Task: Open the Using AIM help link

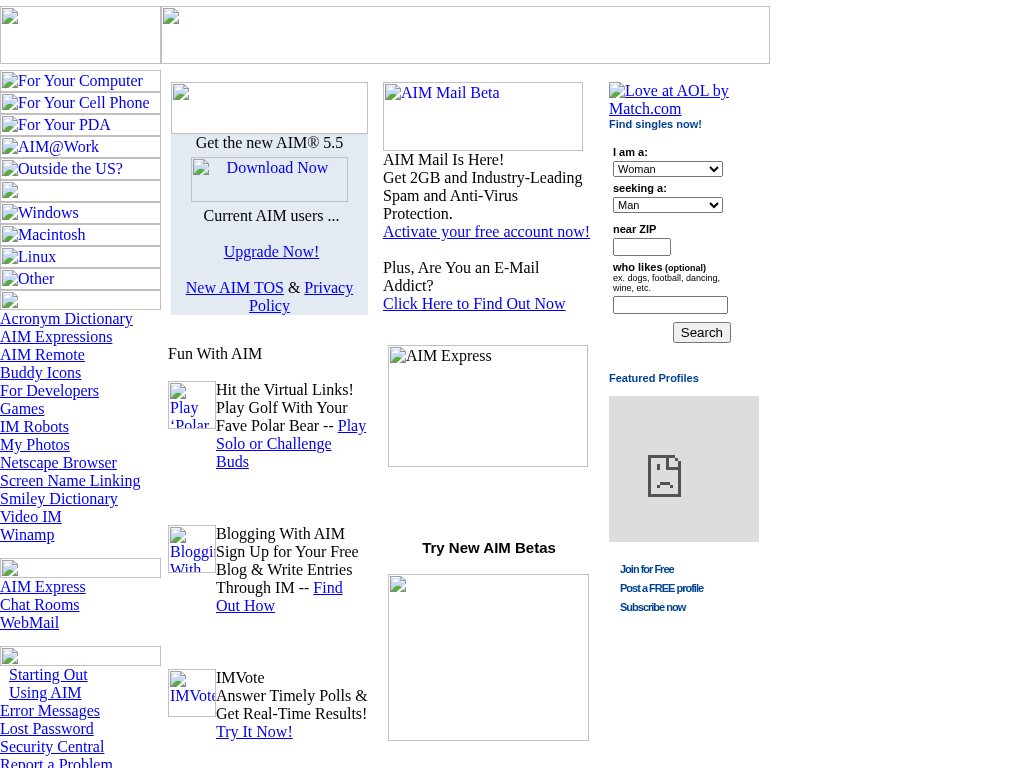Action: 45,693
